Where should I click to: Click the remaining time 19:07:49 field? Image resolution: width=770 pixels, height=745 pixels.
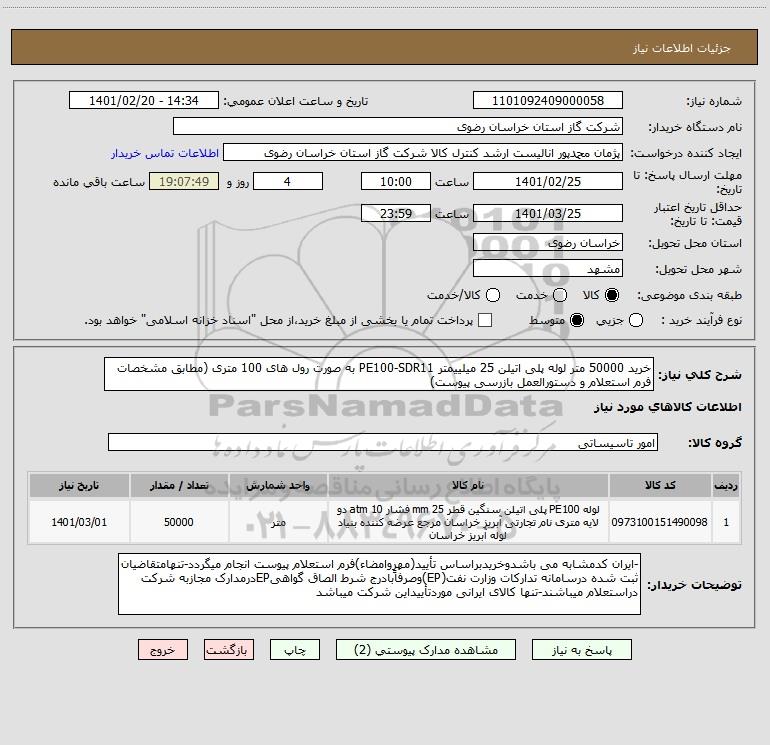coord(184,181)
